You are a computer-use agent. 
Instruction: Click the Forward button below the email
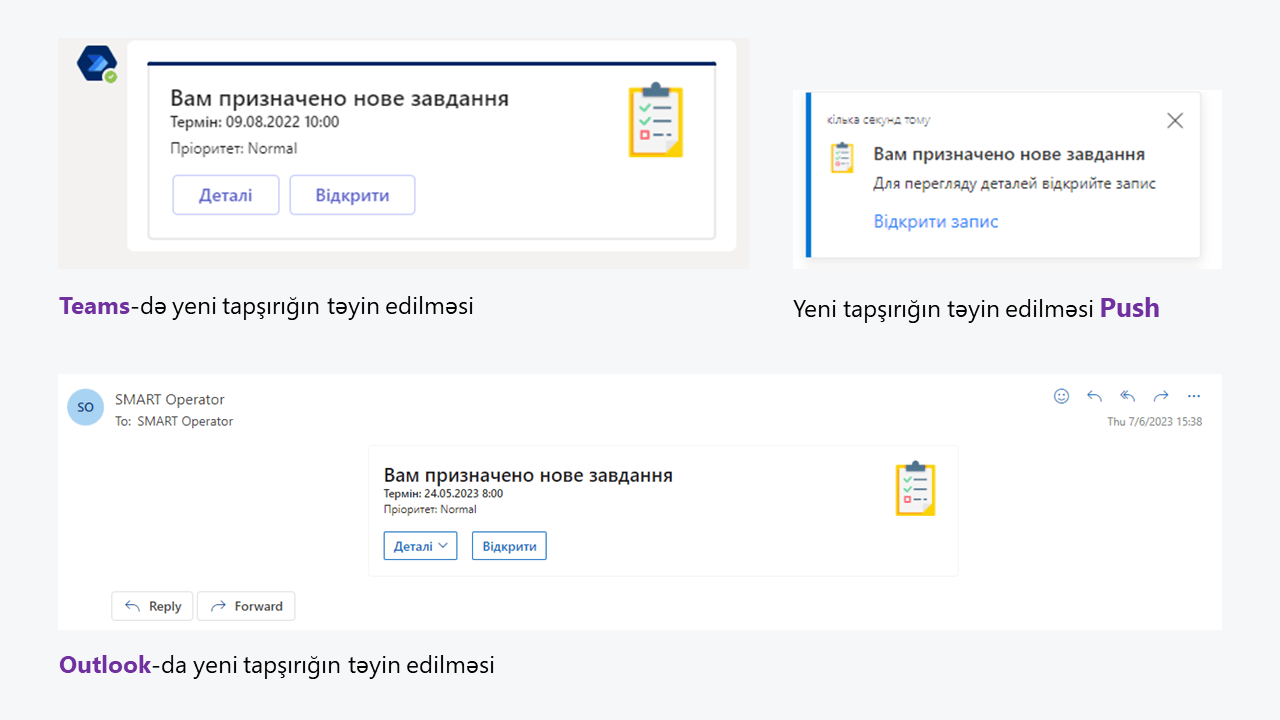(246, 606)
